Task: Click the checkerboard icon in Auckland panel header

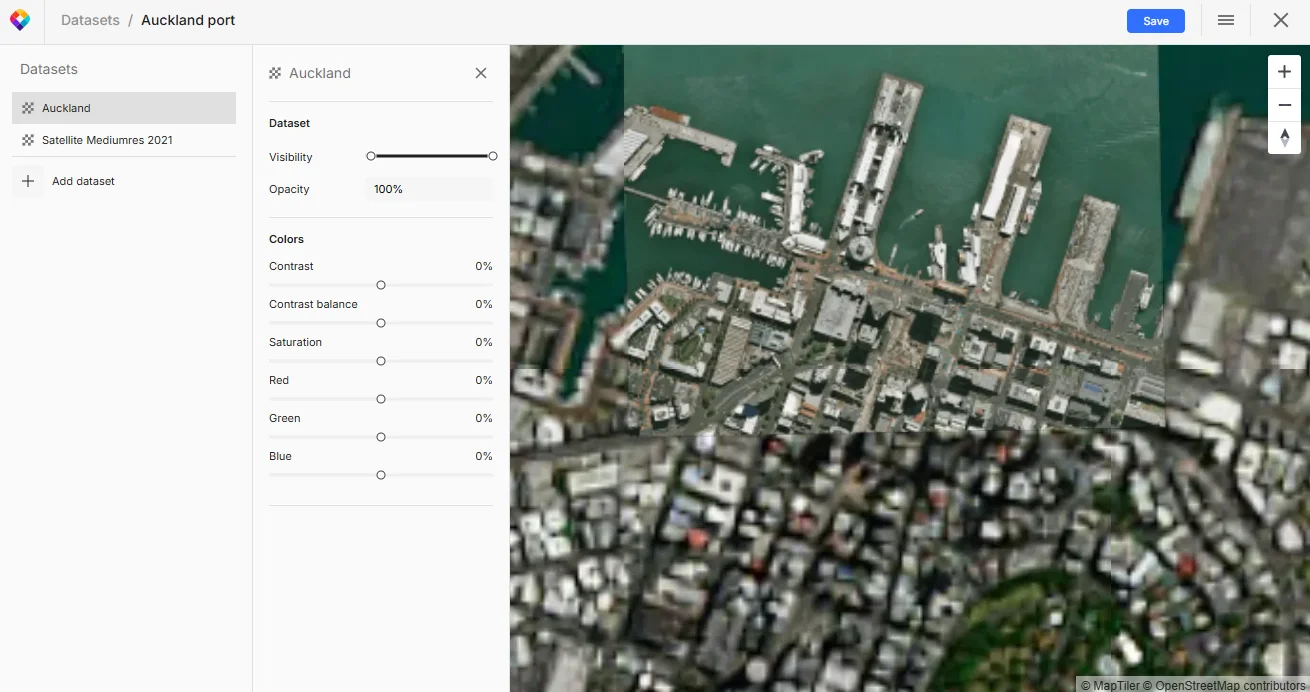Action: [275, 73]
